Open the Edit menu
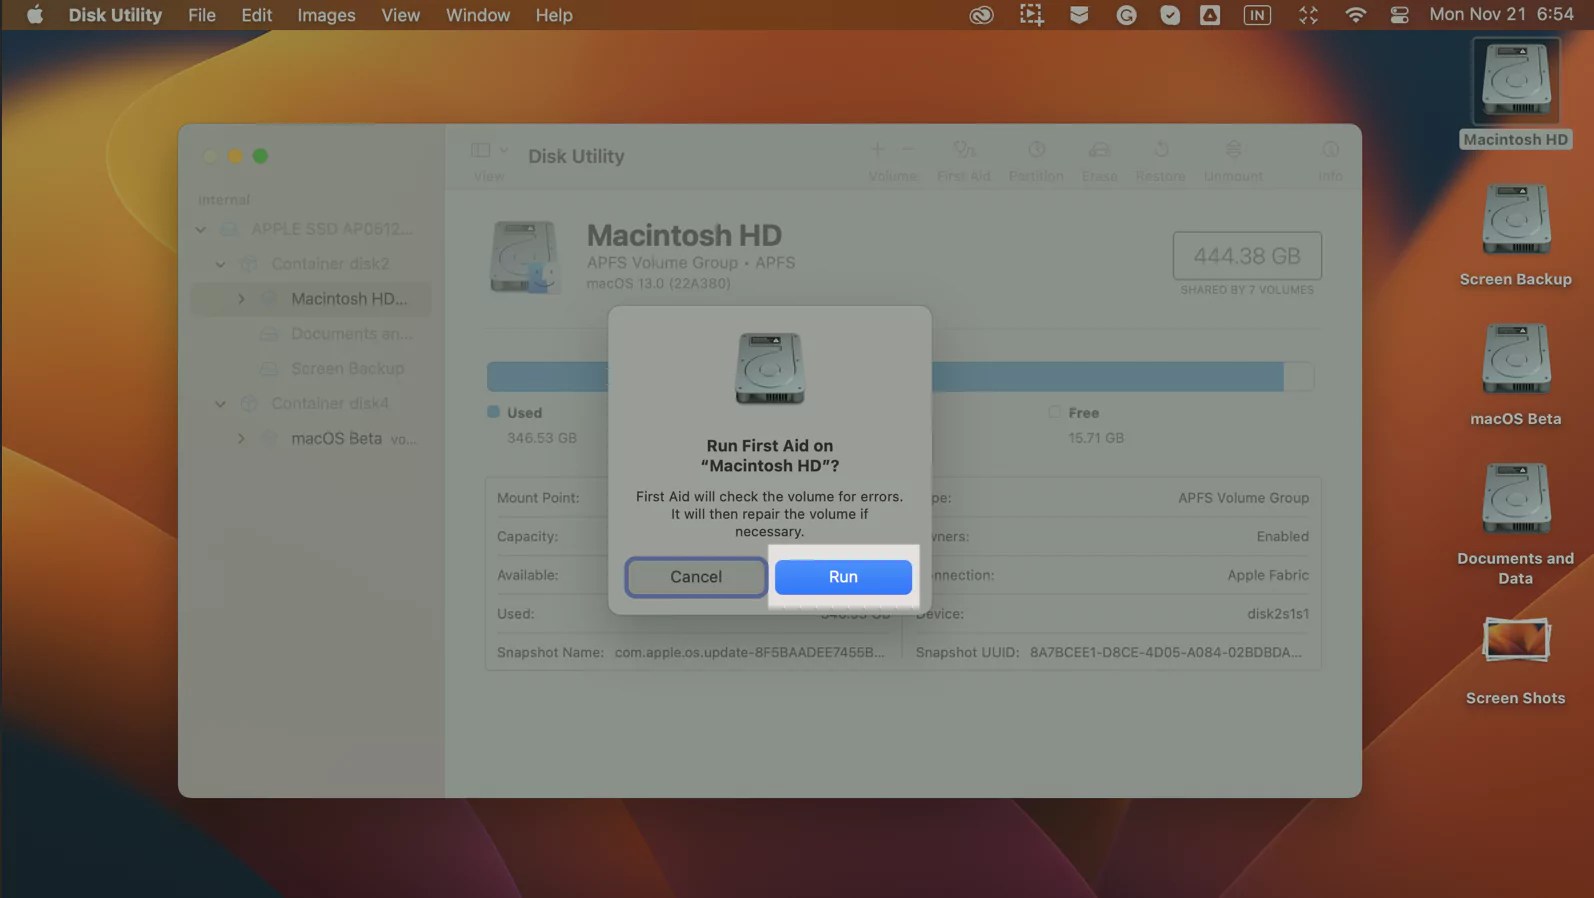Viewport: 1594px width, 898px height. [x=256, y=15]
